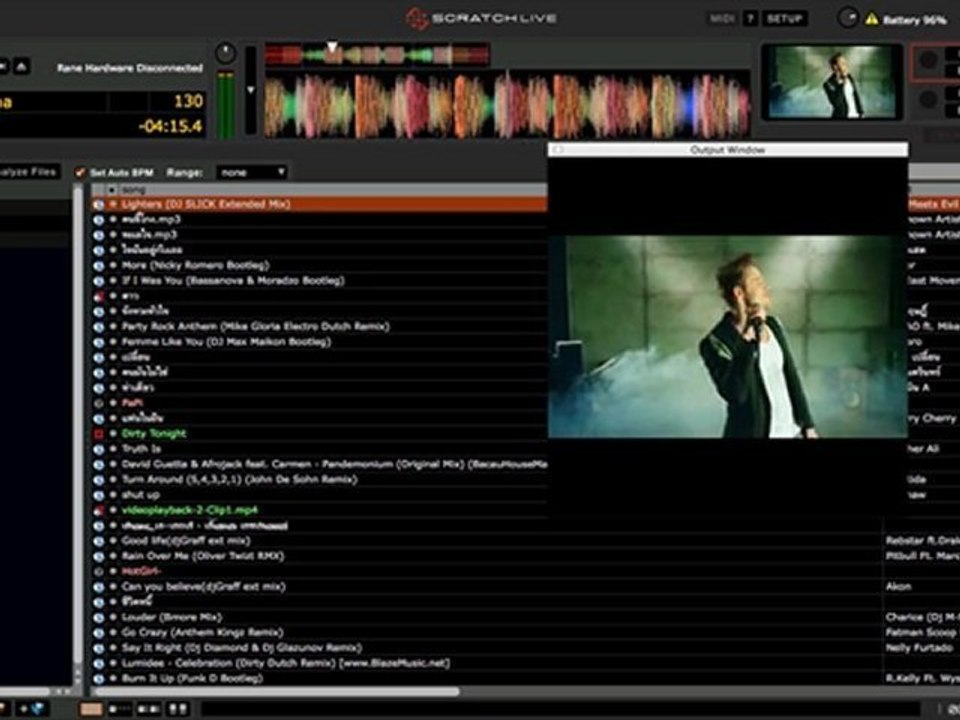The height and width of the screenshot is (720, 960).
Task: Click the red square icon beside Dirty Tonight
Action: pyautogui.click(x=99, y=434)
